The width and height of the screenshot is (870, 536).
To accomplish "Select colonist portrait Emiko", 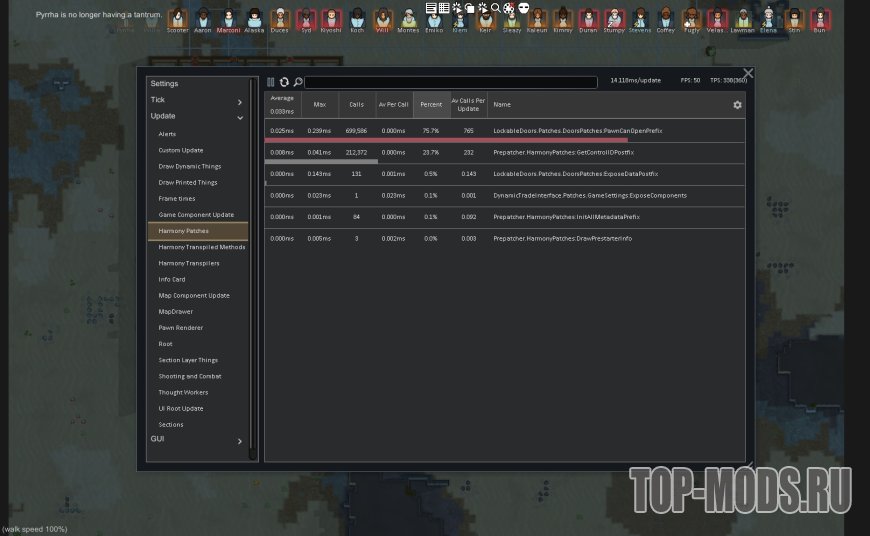I will (x=434, y=22).
